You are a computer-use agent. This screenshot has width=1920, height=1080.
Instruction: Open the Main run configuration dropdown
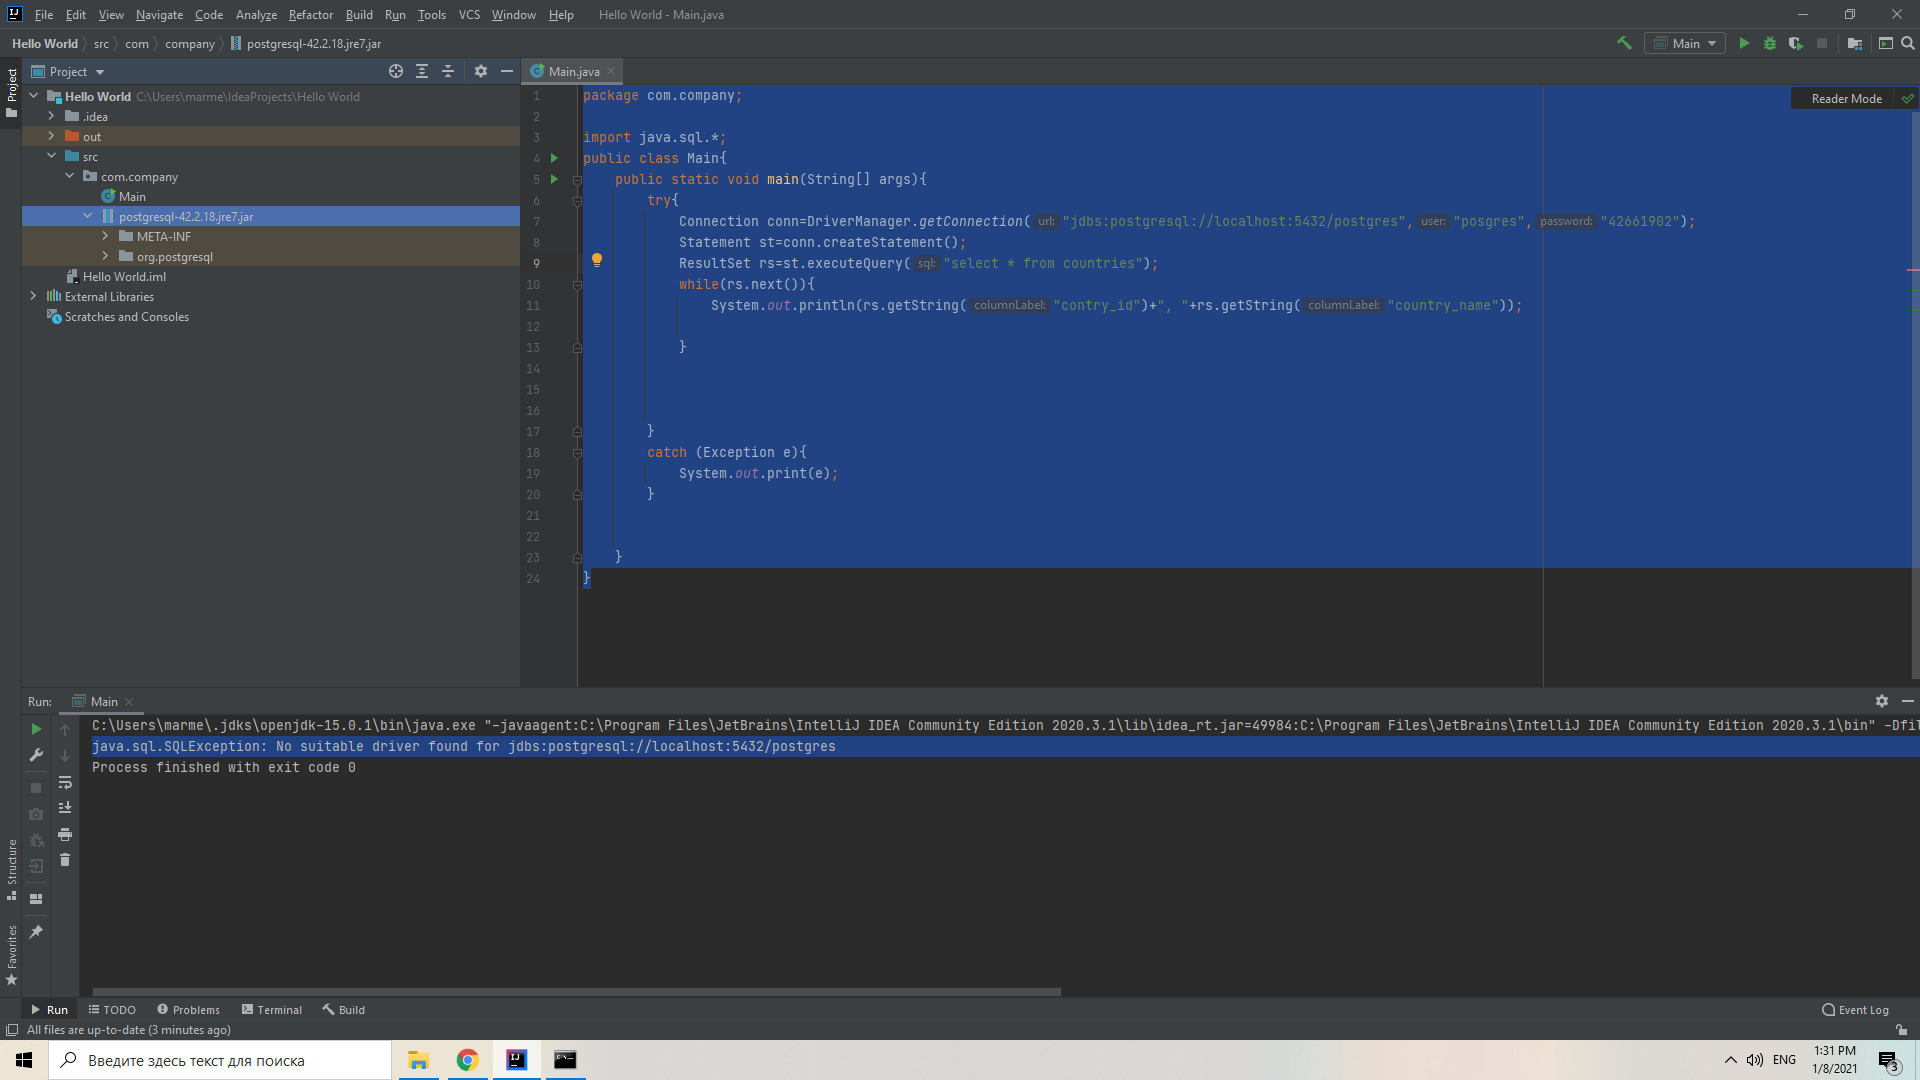pyautogui.click(x=1685, y=43)
